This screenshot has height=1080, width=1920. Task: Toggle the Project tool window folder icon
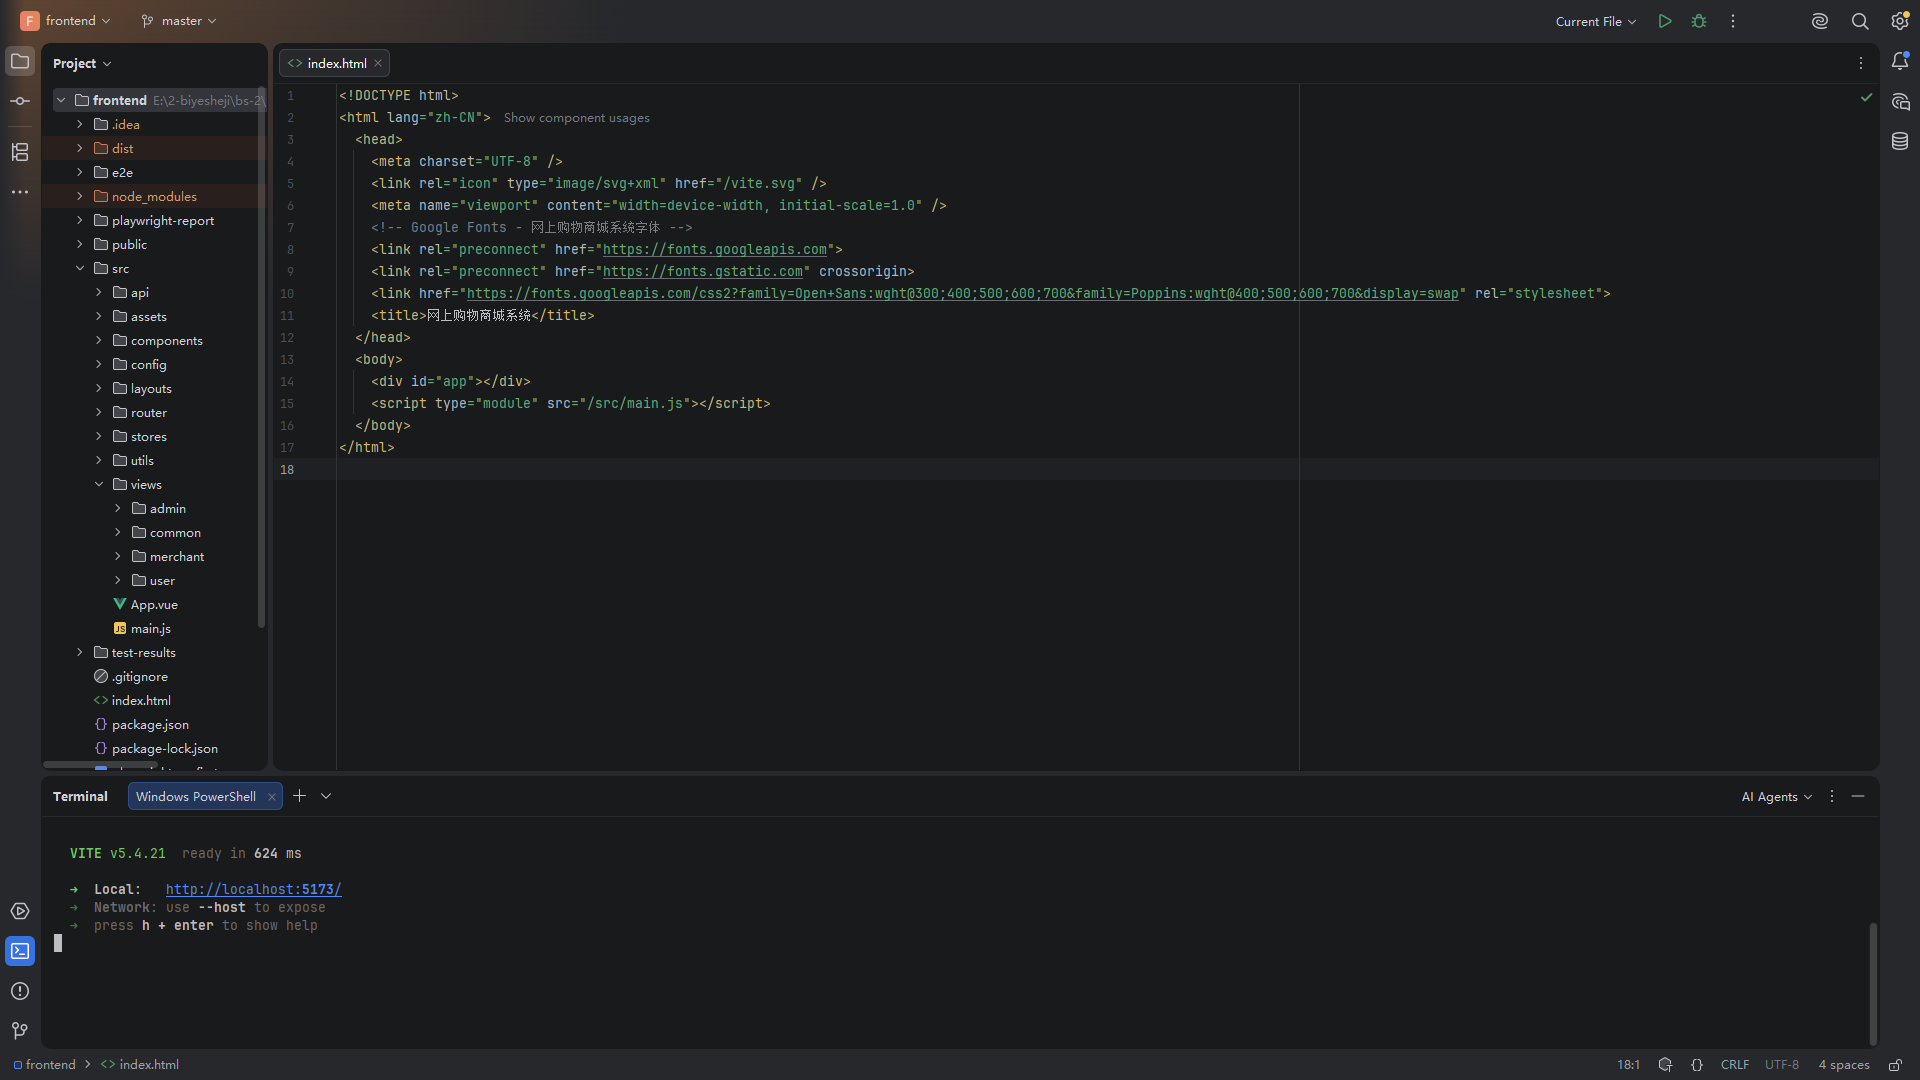coord(20,61)
